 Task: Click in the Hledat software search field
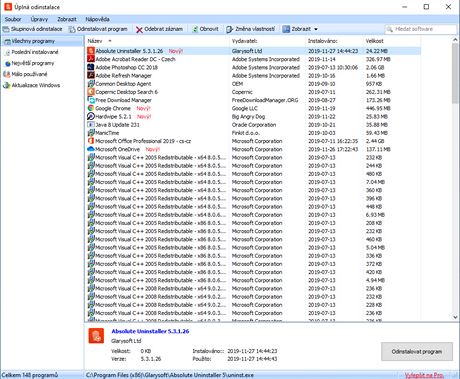[421, 29]
